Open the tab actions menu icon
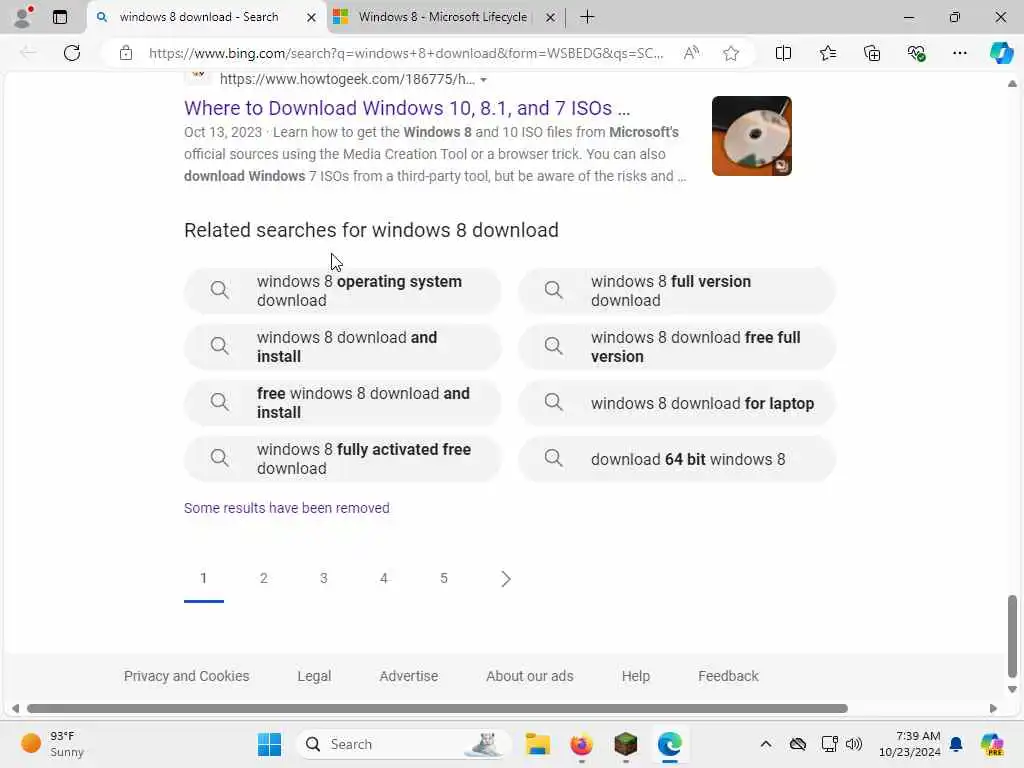Viewport: 1024px width, 768px height. pos(60,17)
